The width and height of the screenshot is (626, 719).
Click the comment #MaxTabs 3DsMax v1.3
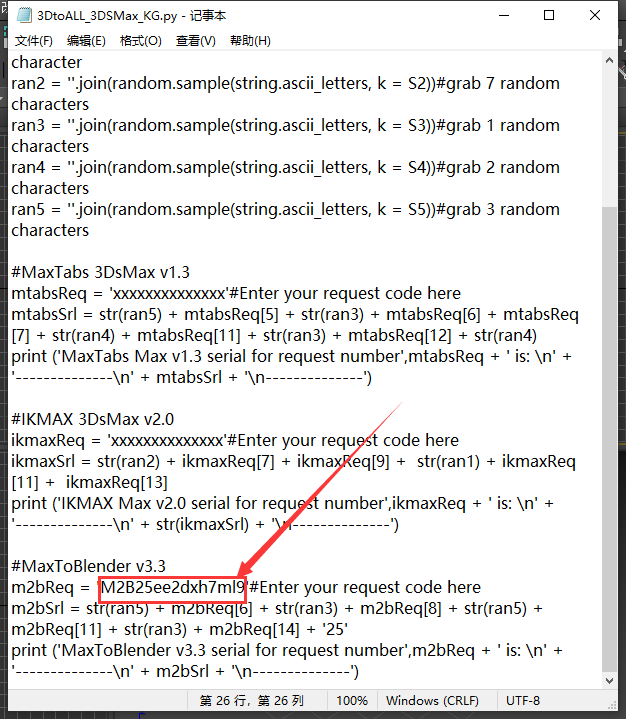[100, 272]
